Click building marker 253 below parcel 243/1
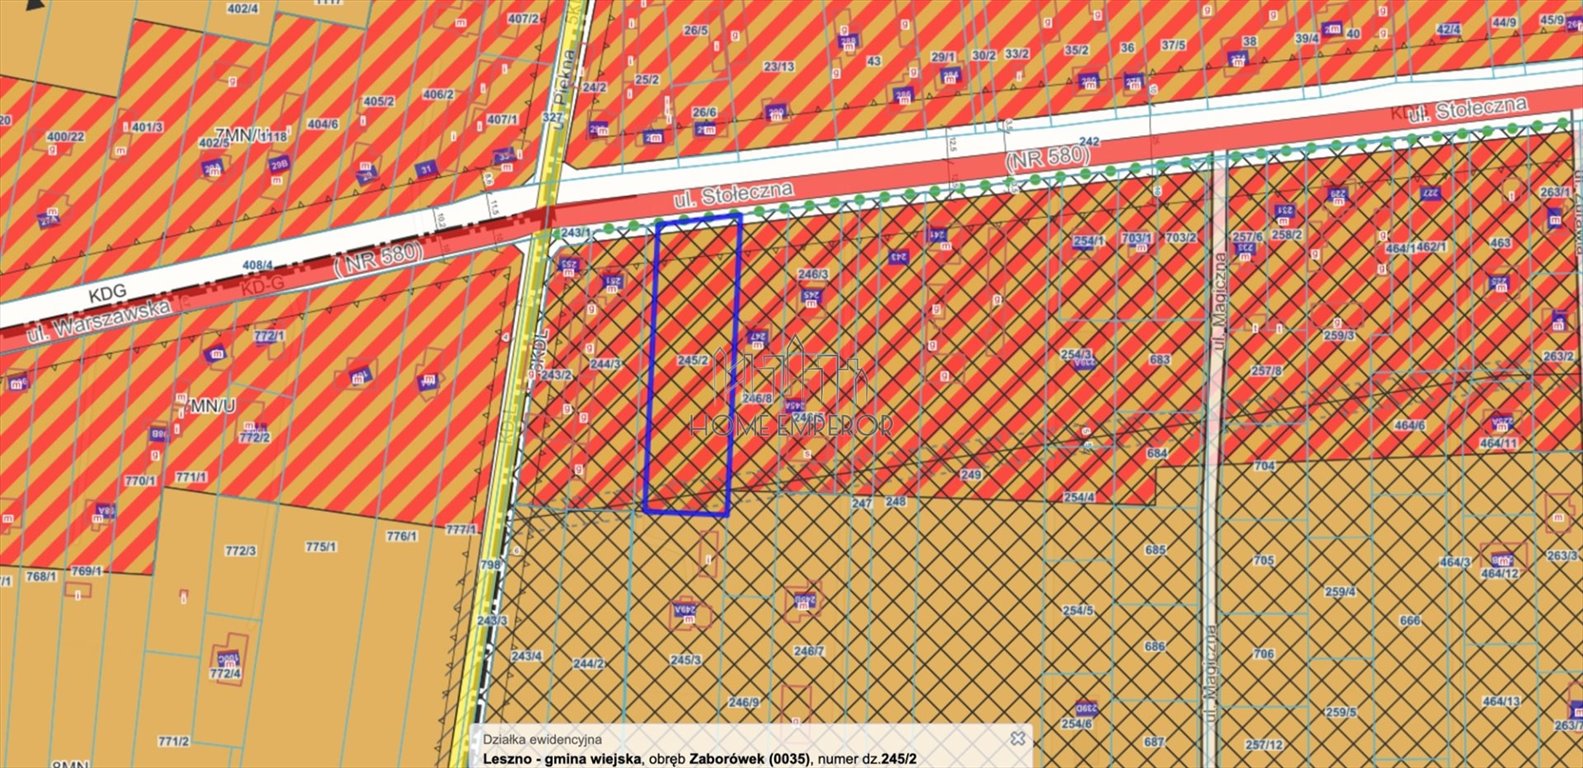The image size is (1583, 768). pyautogui.click(x=567, y=264)
